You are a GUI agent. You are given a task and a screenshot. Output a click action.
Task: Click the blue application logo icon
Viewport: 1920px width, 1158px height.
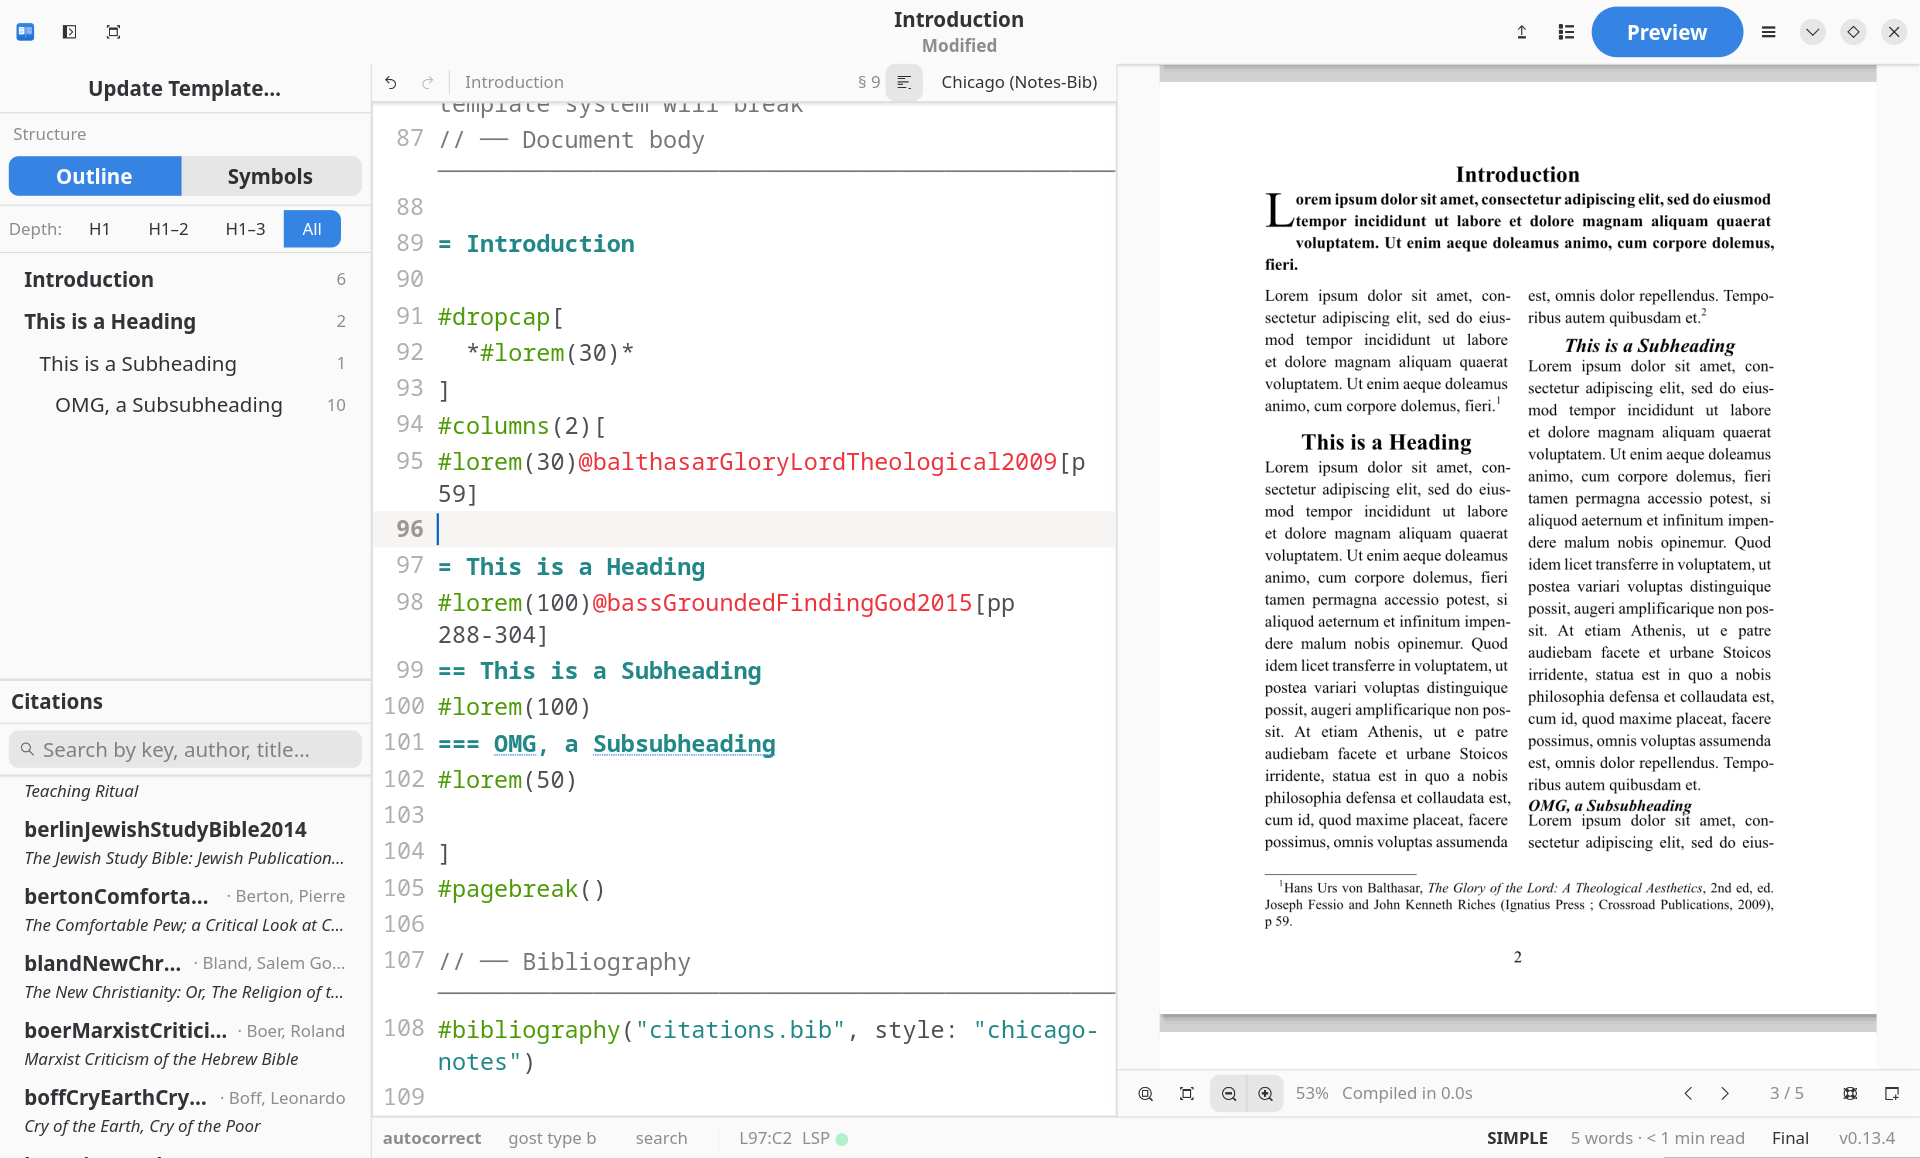point(26,32)
